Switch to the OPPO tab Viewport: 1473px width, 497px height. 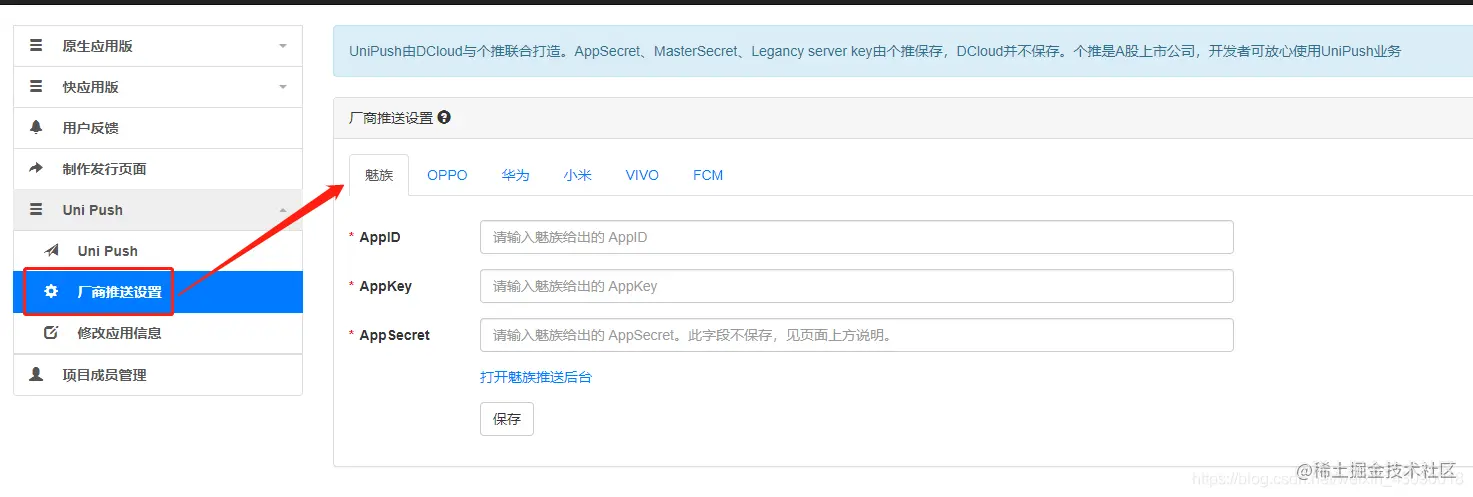[447, 175]
